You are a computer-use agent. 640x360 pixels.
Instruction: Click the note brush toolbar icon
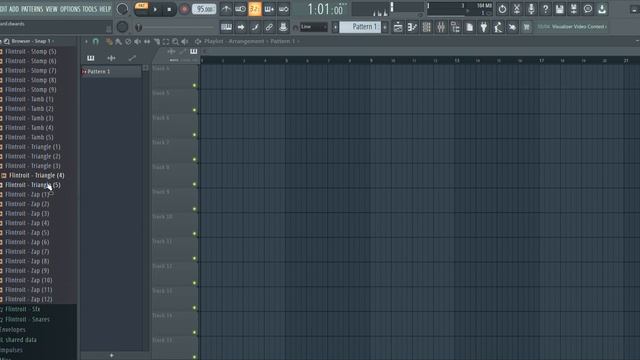[255, 27]
